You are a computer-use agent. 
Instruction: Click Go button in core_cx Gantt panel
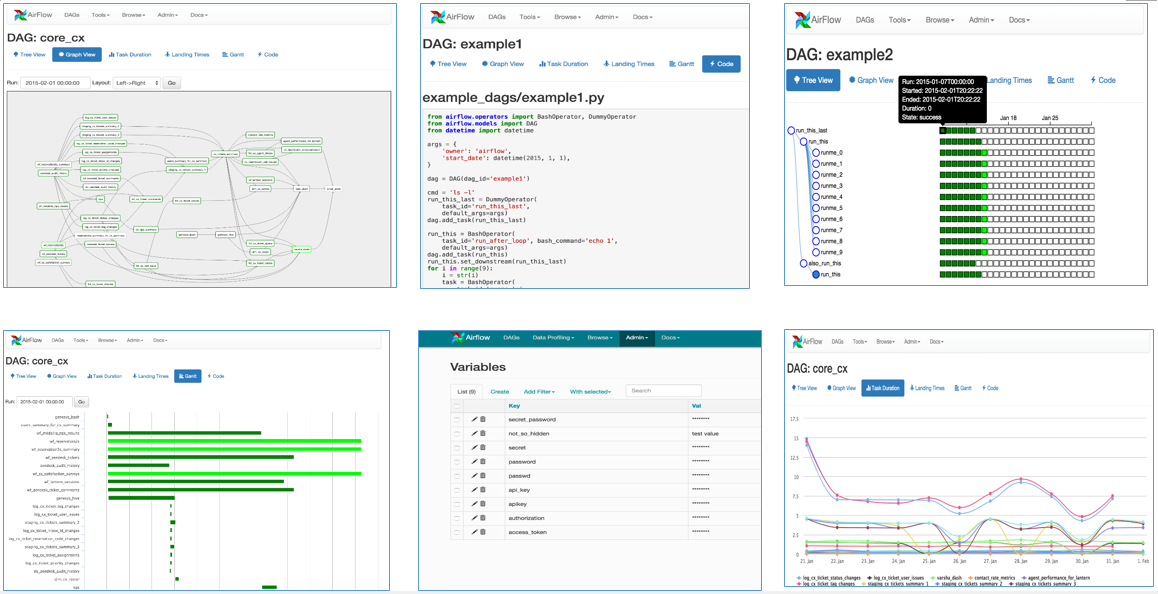click(82, 402)
